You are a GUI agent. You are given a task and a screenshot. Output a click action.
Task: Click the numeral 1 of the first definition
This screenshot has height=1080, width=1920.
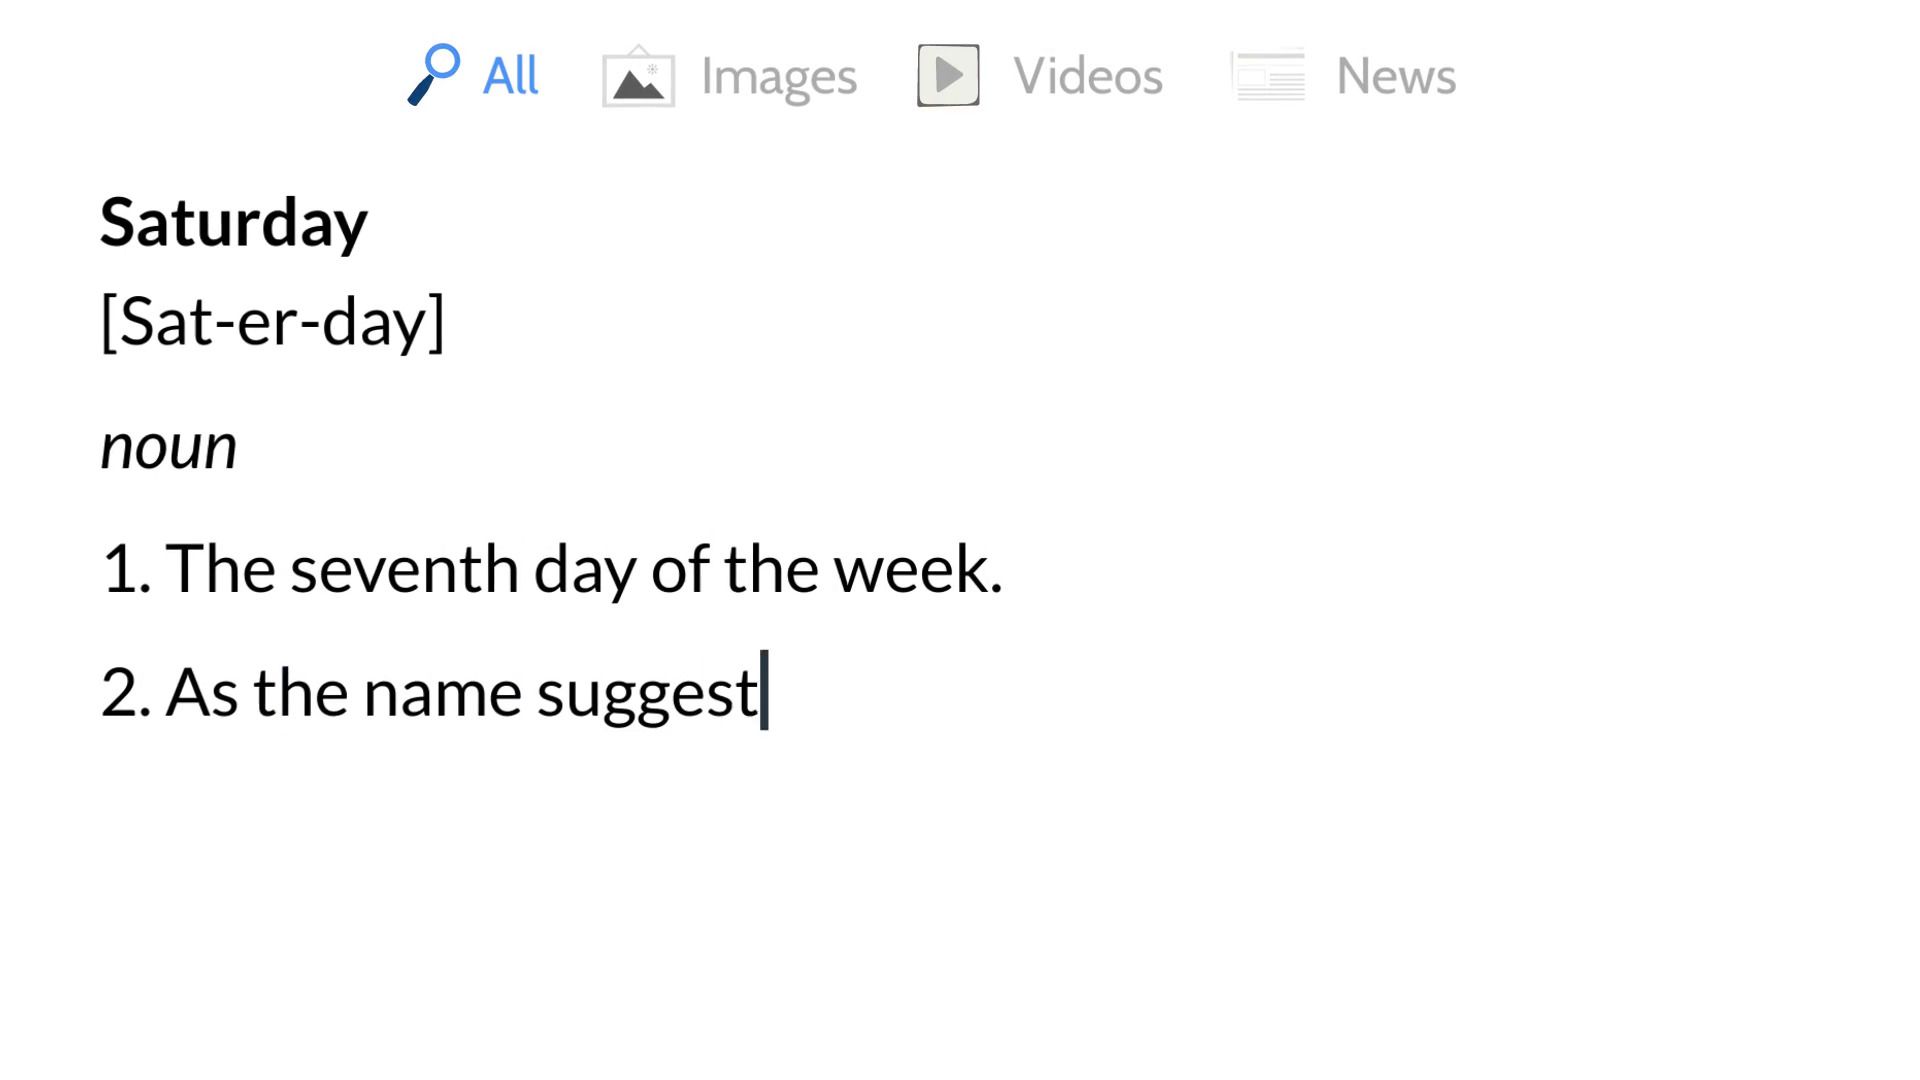coord(119,569)
